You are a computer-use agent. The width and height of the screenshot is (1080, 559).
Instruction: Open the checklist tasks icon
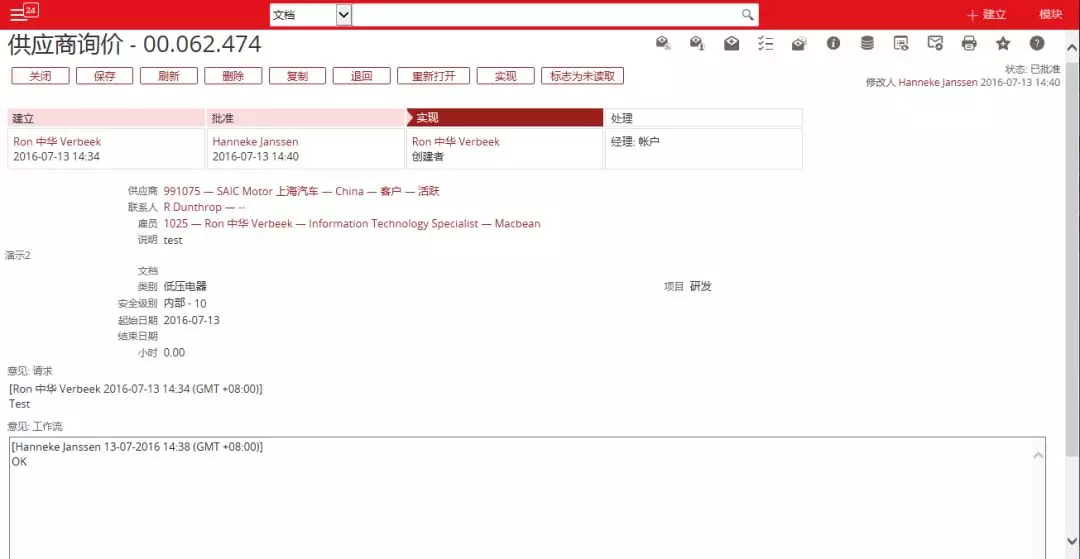(x=766, y=43)
